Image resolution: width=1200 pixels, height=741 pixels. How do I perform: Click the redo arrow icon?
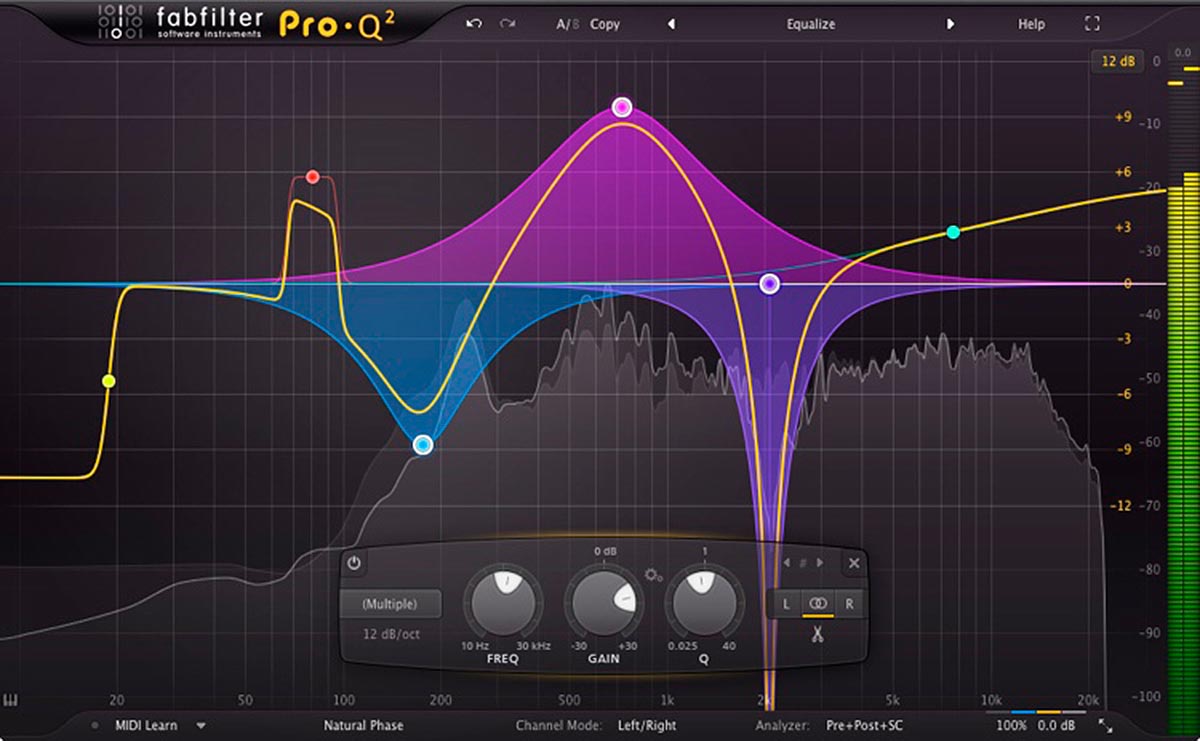coord(508,24)
